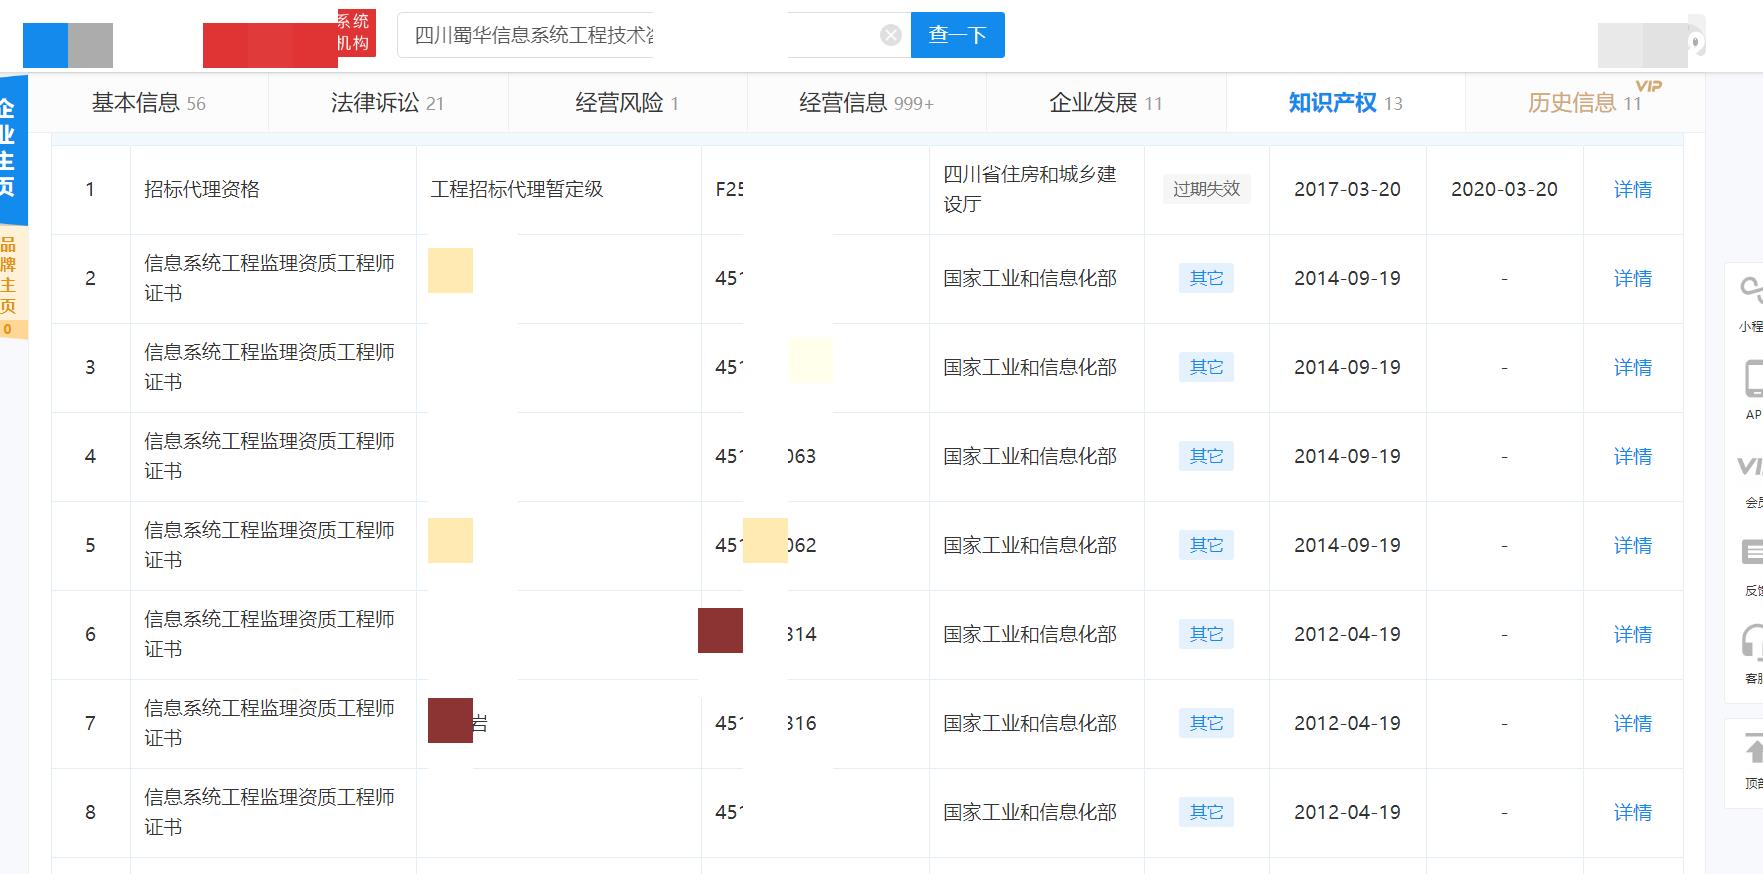The image size is (1763, 874).
Task: Open 详情 link in row 4
Action: pyautogui.click(x=1632, y=457)
